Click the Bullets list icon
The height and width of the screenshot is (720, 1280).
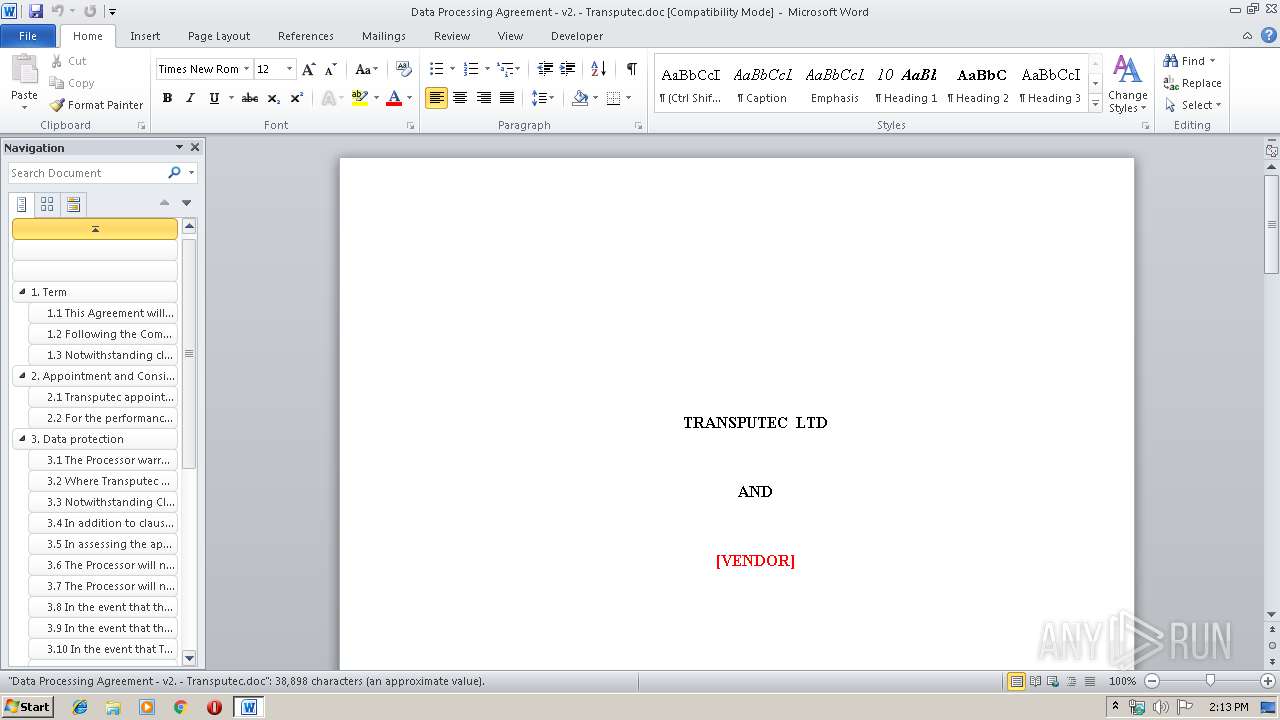[x=436, y=69]
